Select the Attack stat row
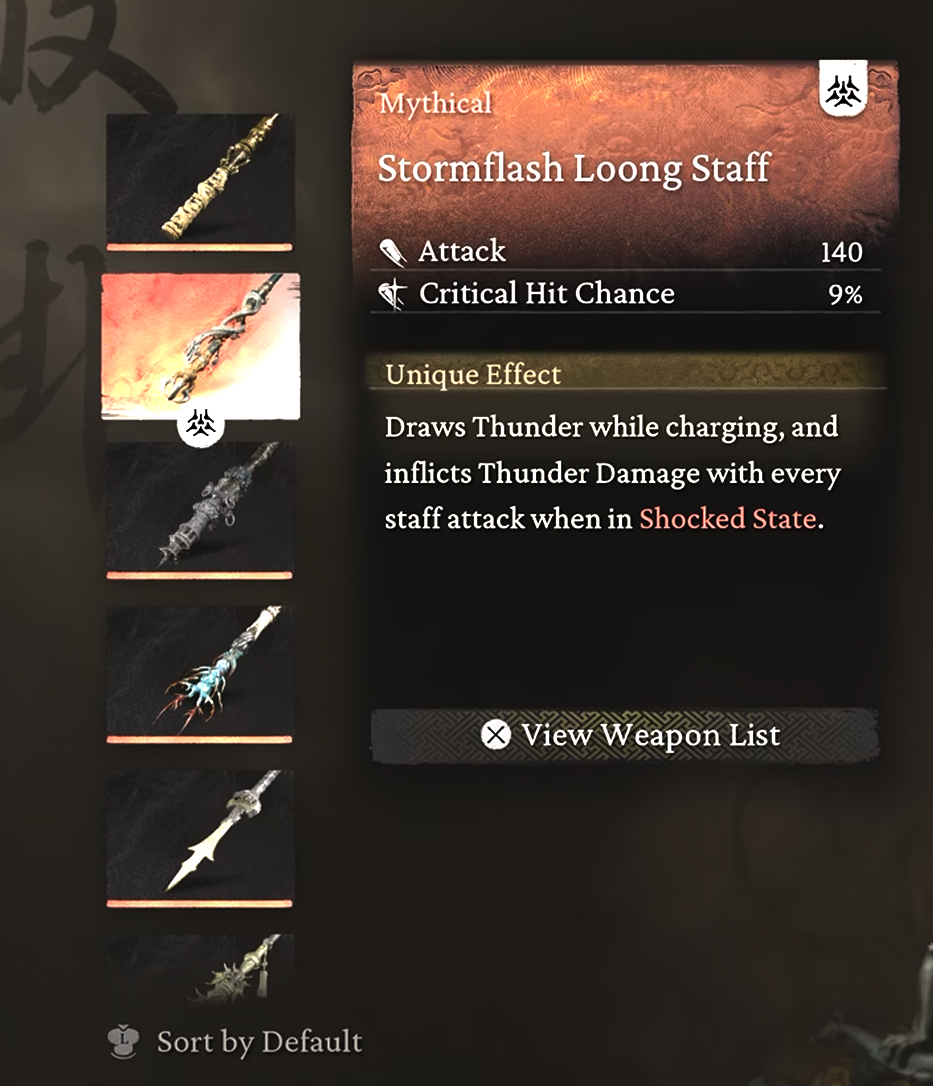Viewport: 933px width, 1086px height. tap(625, 252)
